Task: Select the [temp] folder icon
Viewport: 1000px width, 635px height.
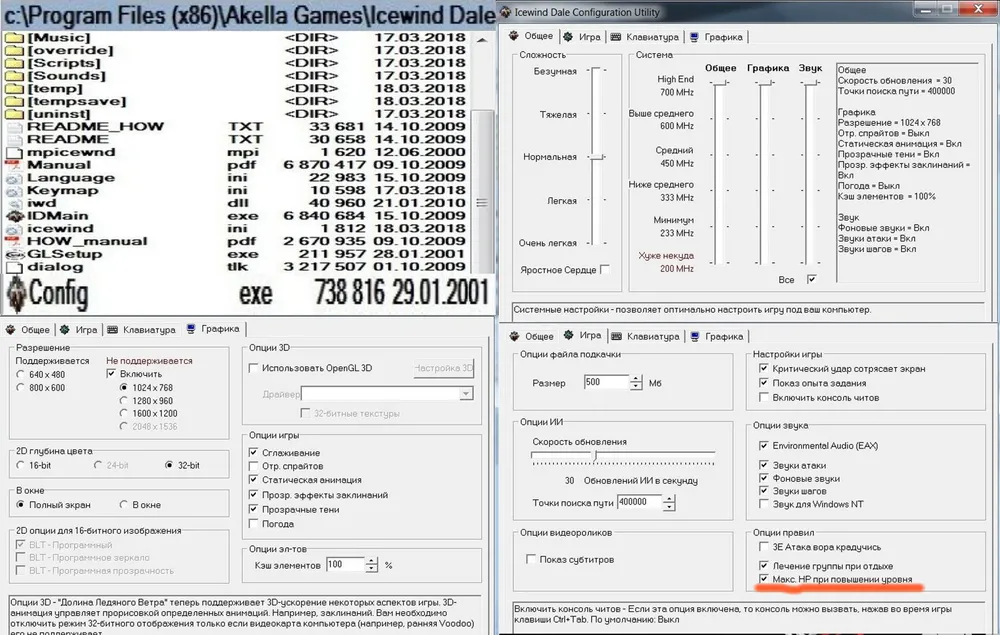Action: [x=14, y=89]
